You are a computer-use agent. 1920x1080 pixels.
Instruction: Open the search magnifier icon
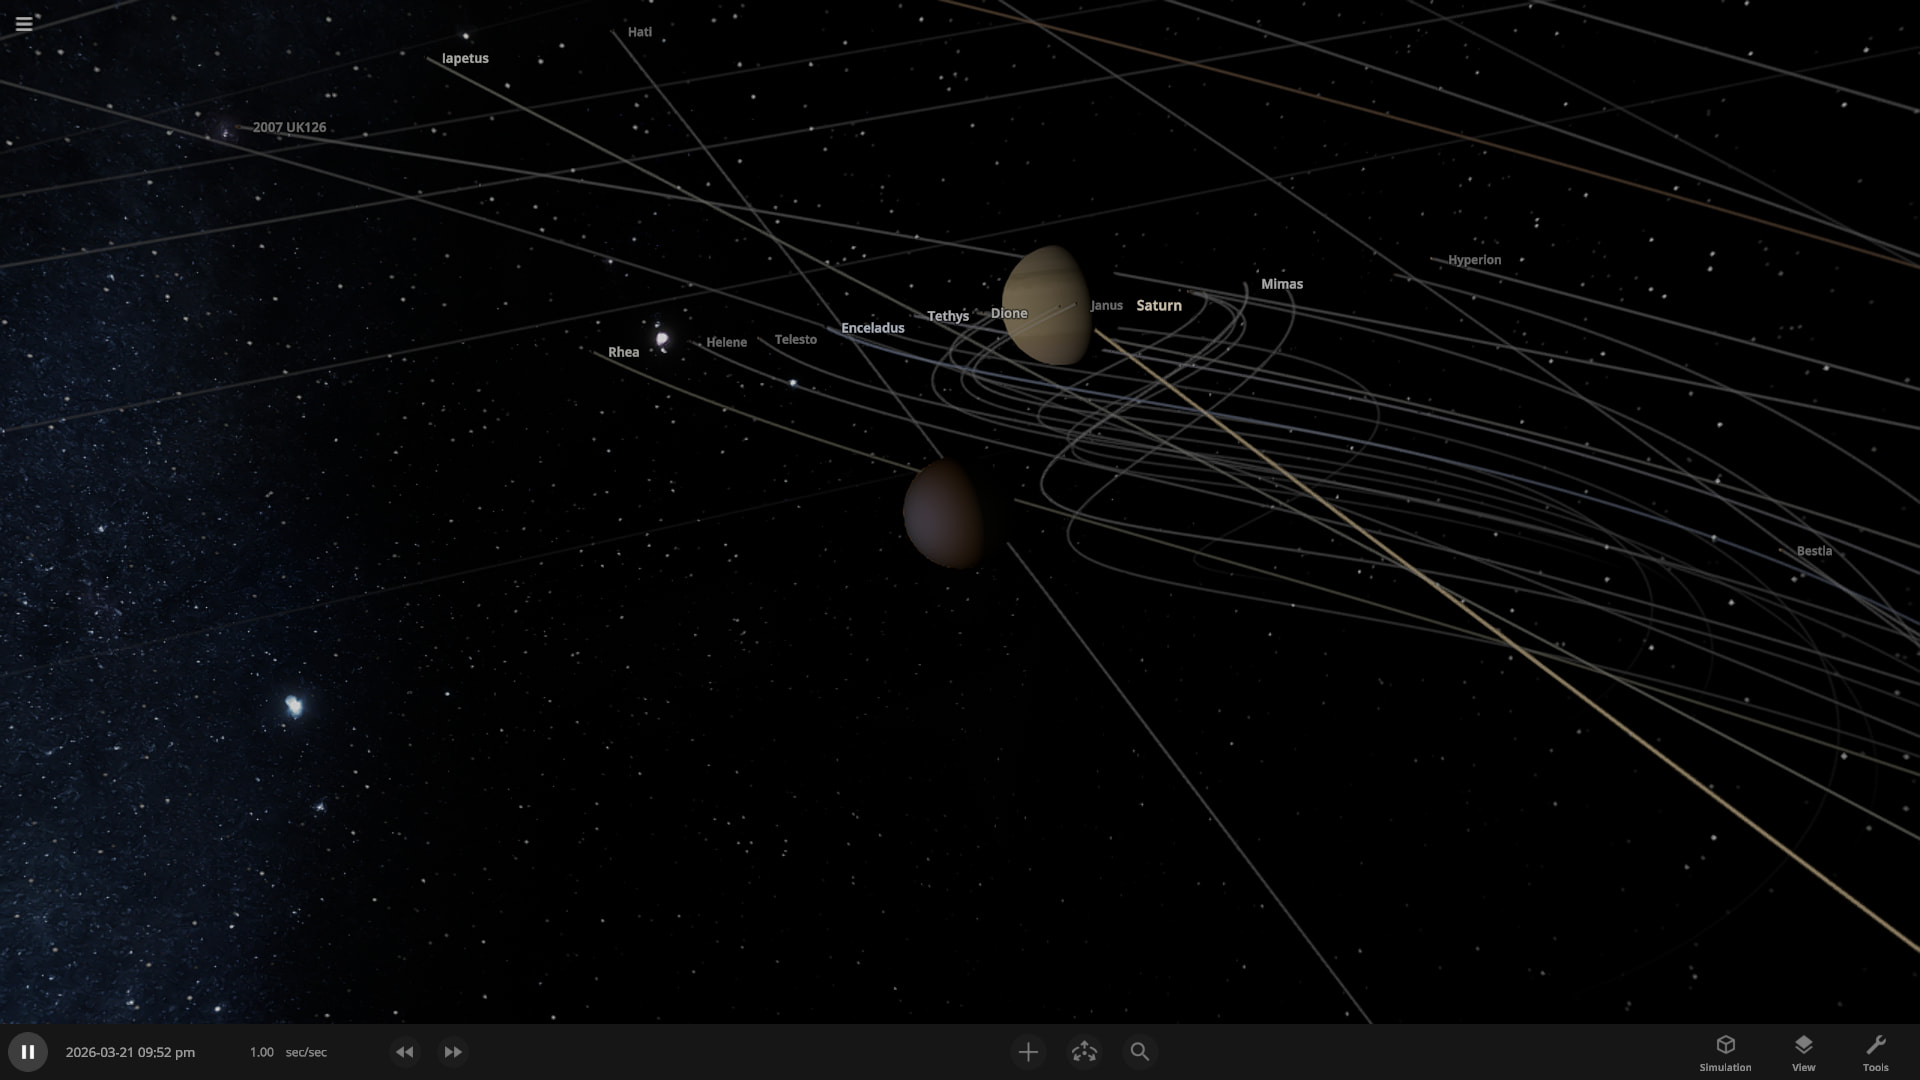pos(1139,1052)
